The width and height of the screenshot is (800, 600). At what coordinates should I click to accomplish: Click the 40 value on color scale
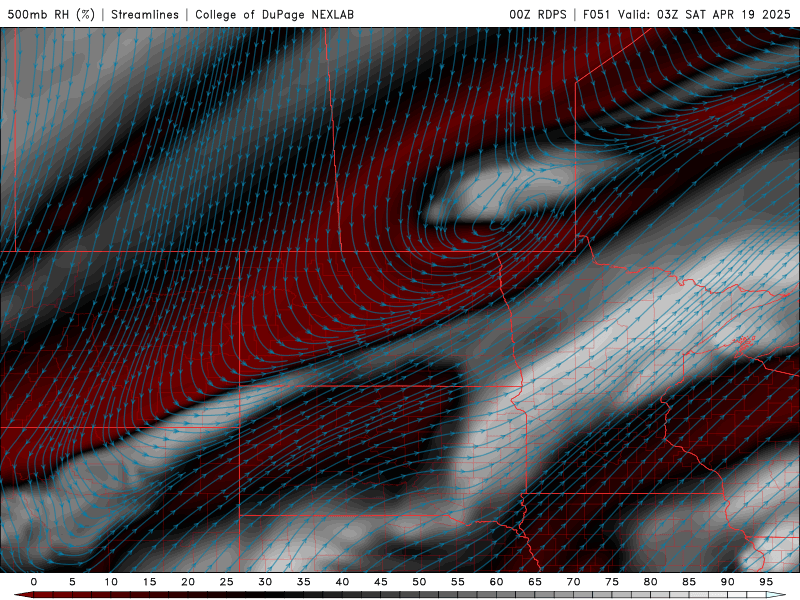click(x=342, y=582)
